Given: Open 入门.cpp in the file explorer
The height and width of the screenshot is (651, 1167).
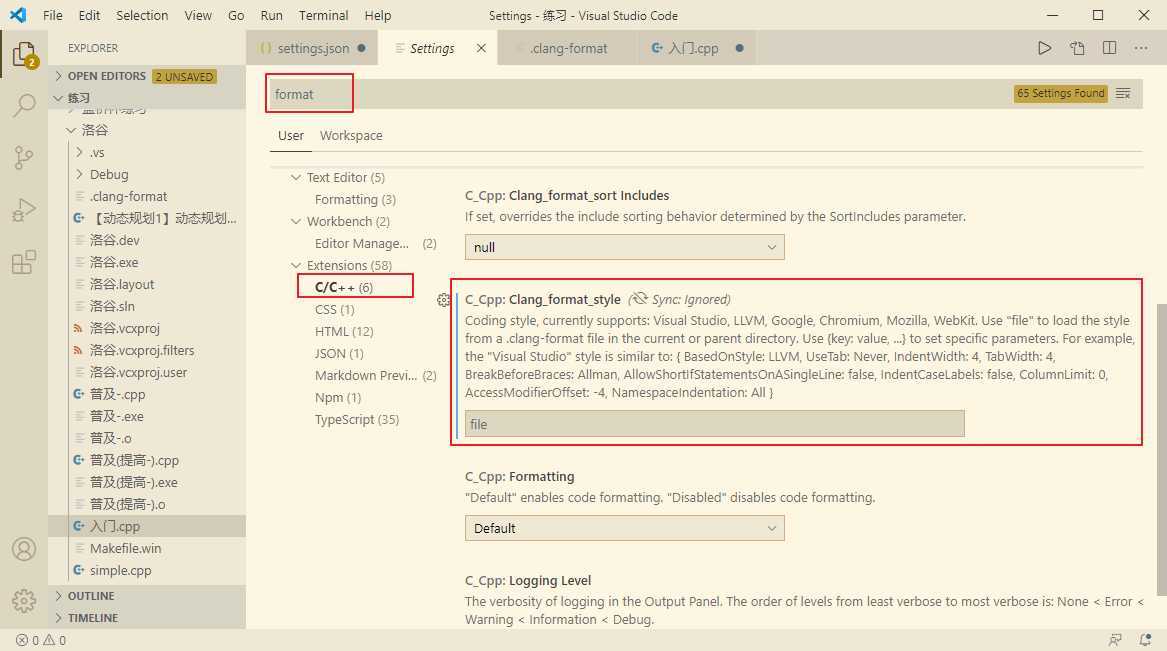Looking at the screenshot, I should [x=147, y=527].
